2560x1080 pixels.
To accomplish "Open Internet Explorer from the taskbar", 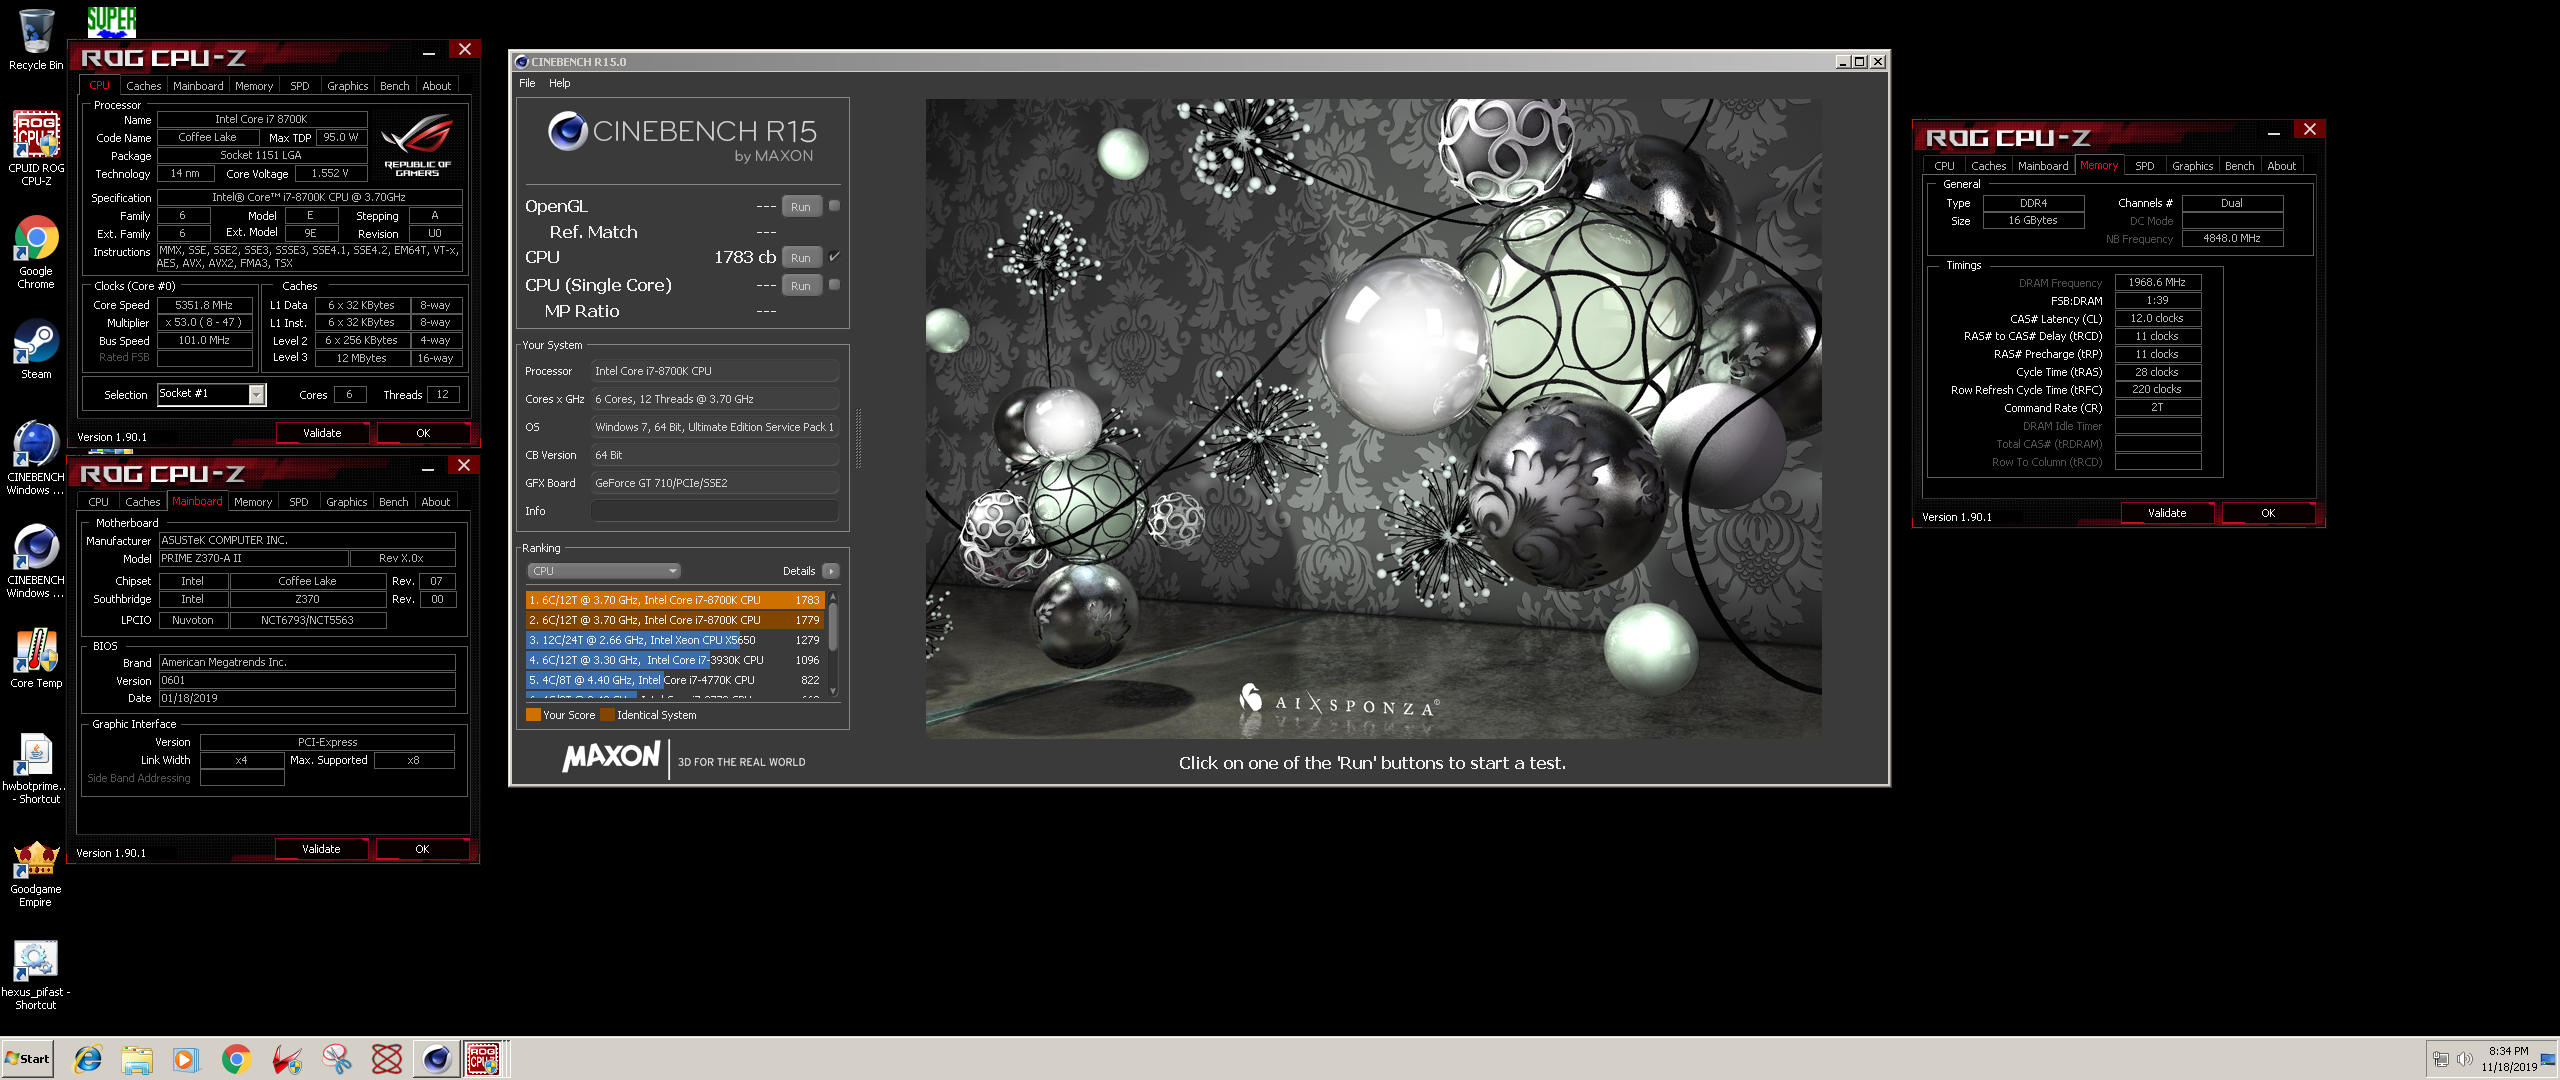I will (x=88, y=1059).
